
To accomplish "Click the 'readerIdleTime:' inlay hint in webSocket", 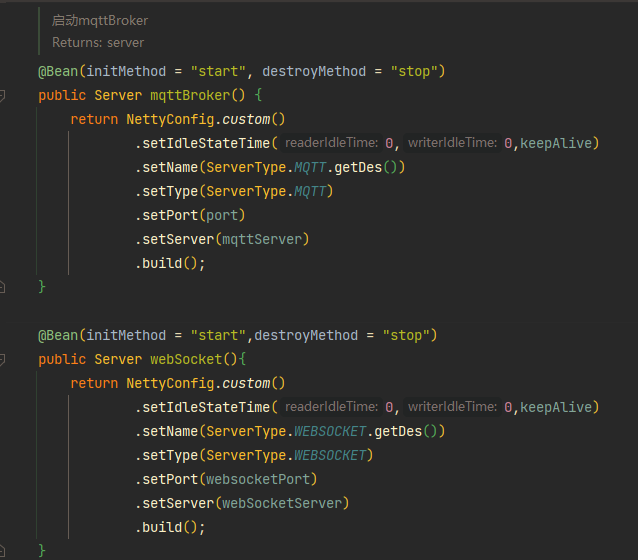I will pos(331,407).
